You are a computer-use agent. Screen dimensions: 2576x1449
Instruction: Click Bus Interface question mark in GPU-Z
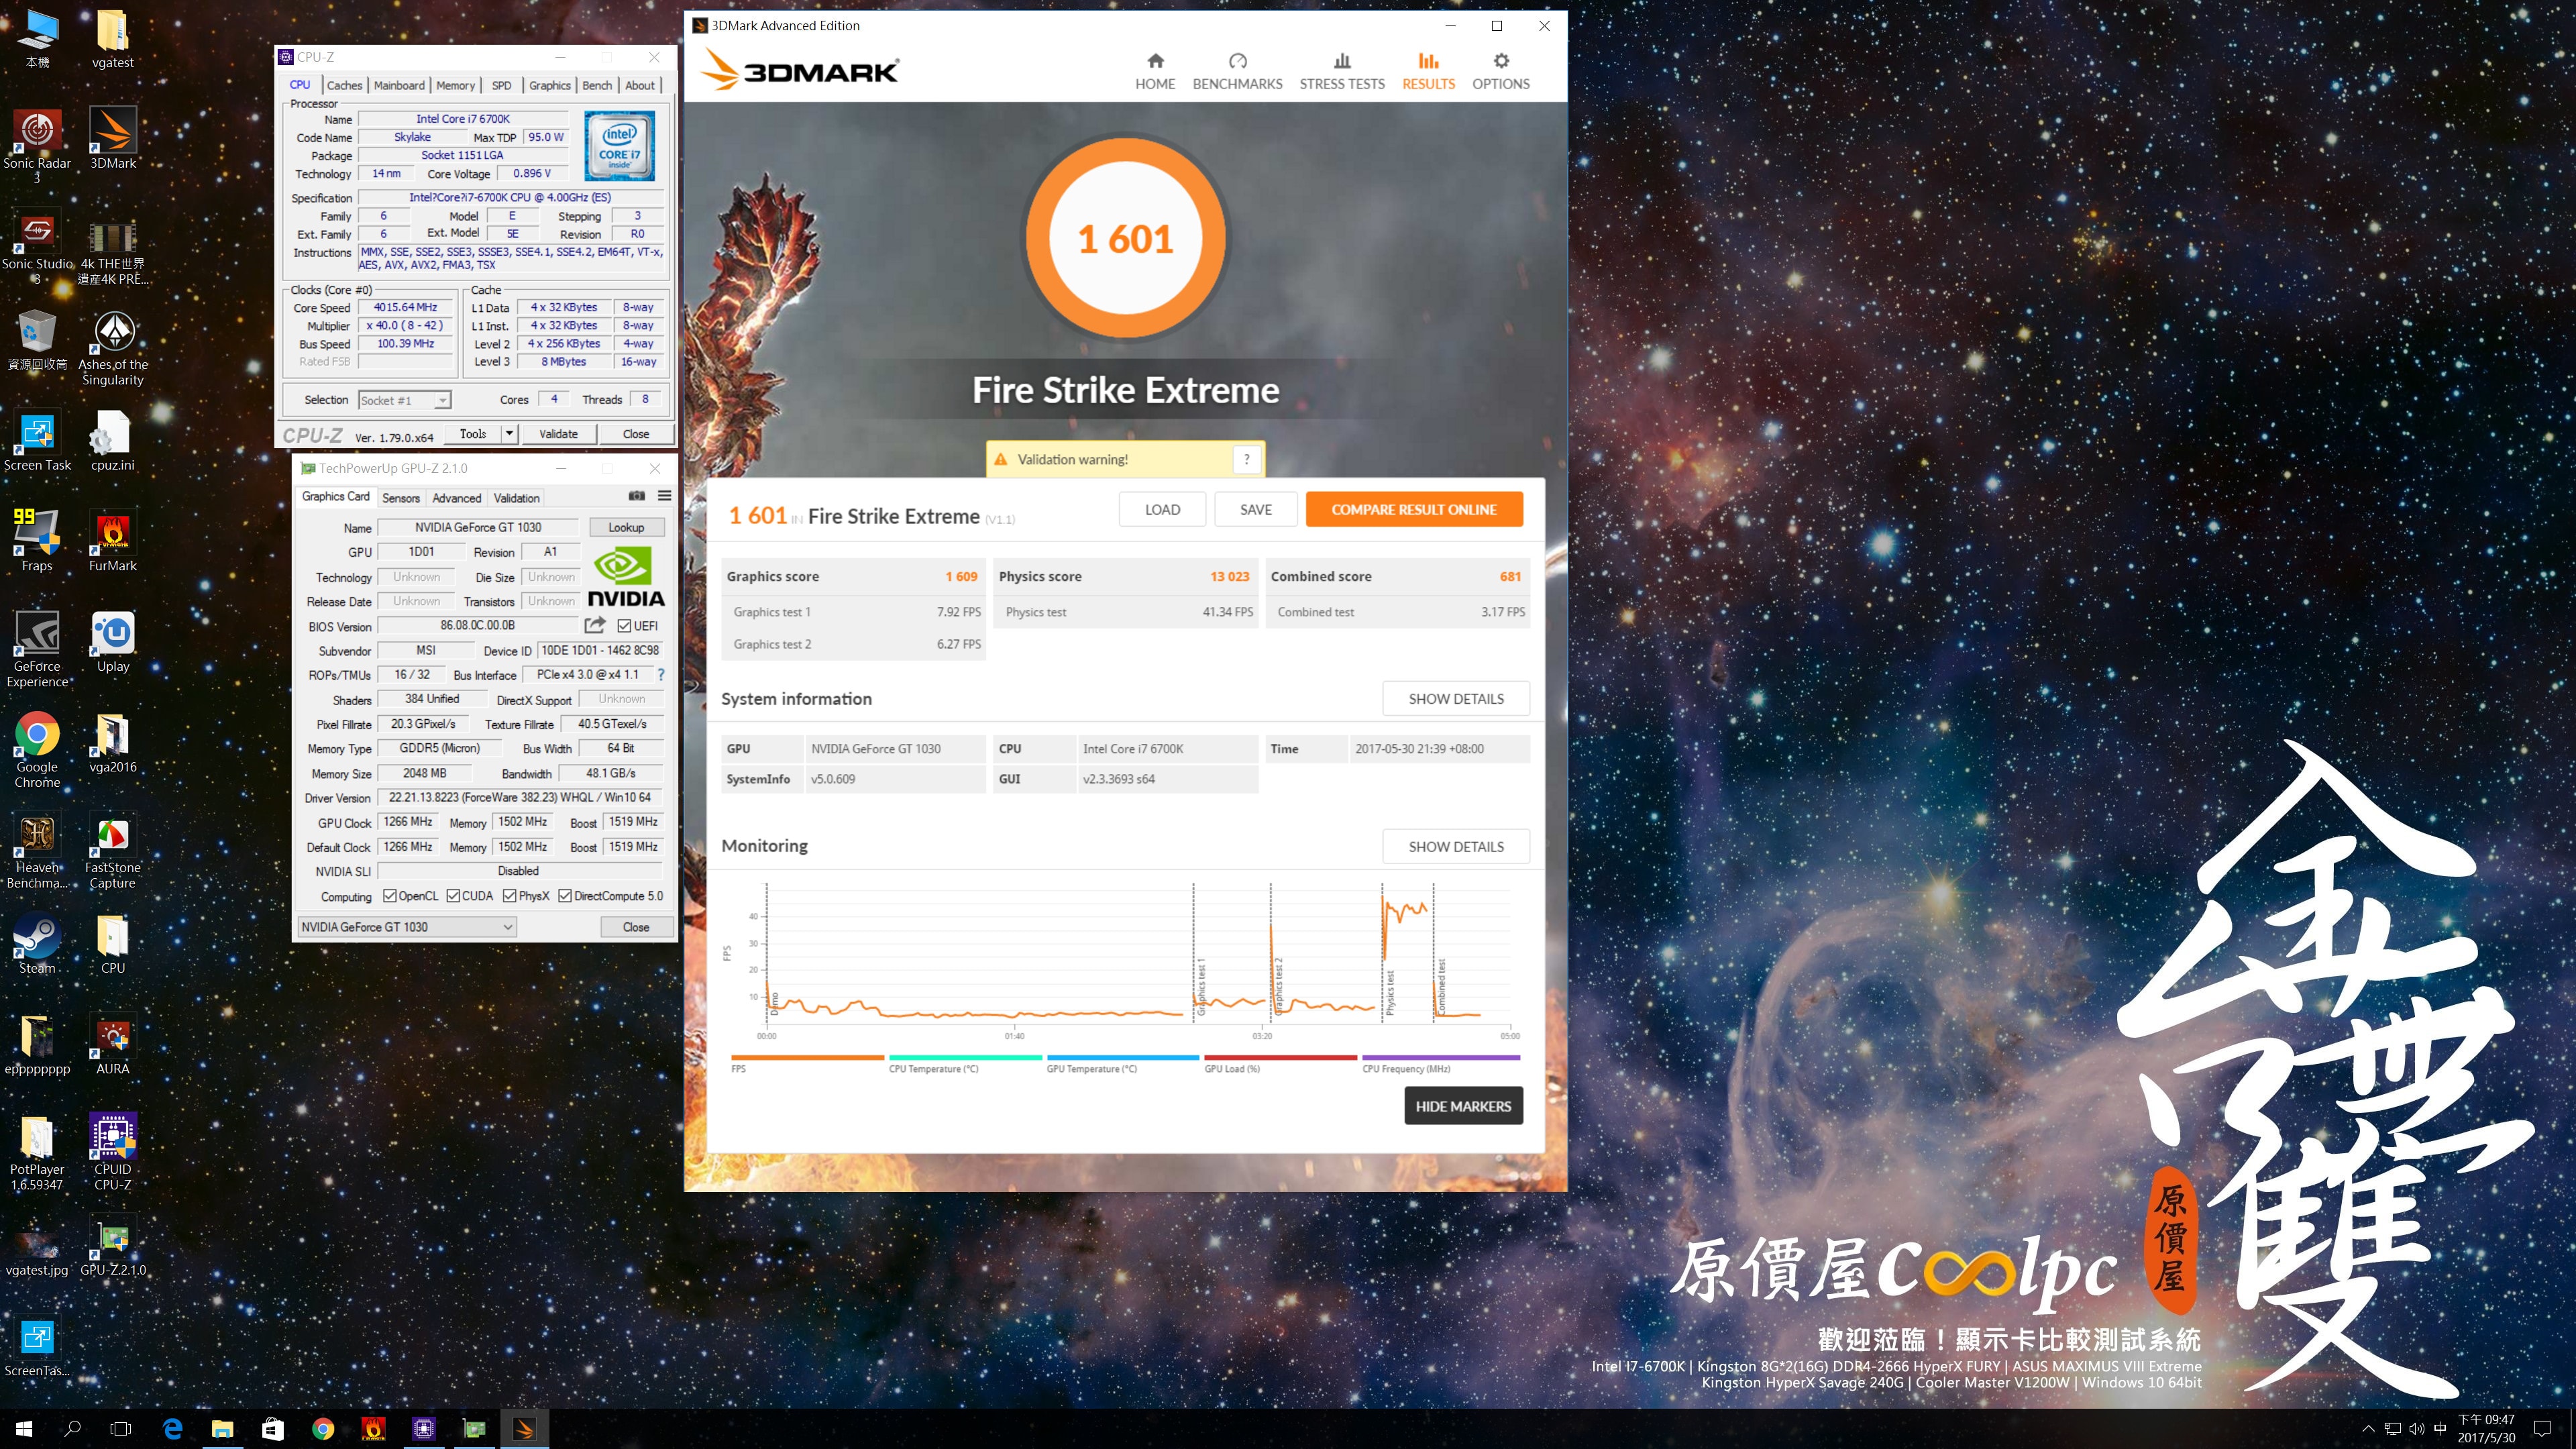coord(661,675)
